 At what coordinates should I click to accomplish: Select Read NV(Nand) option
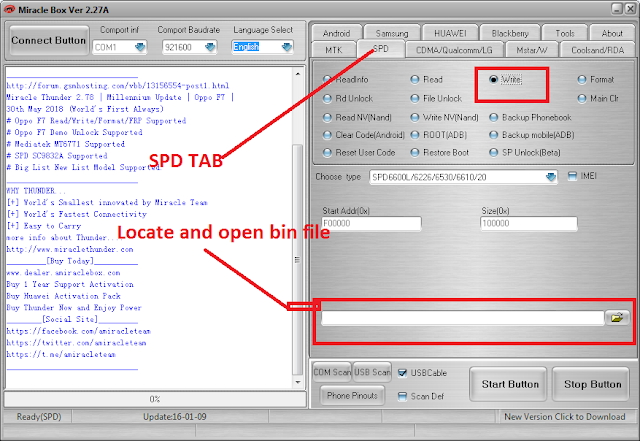coord(327,118)
